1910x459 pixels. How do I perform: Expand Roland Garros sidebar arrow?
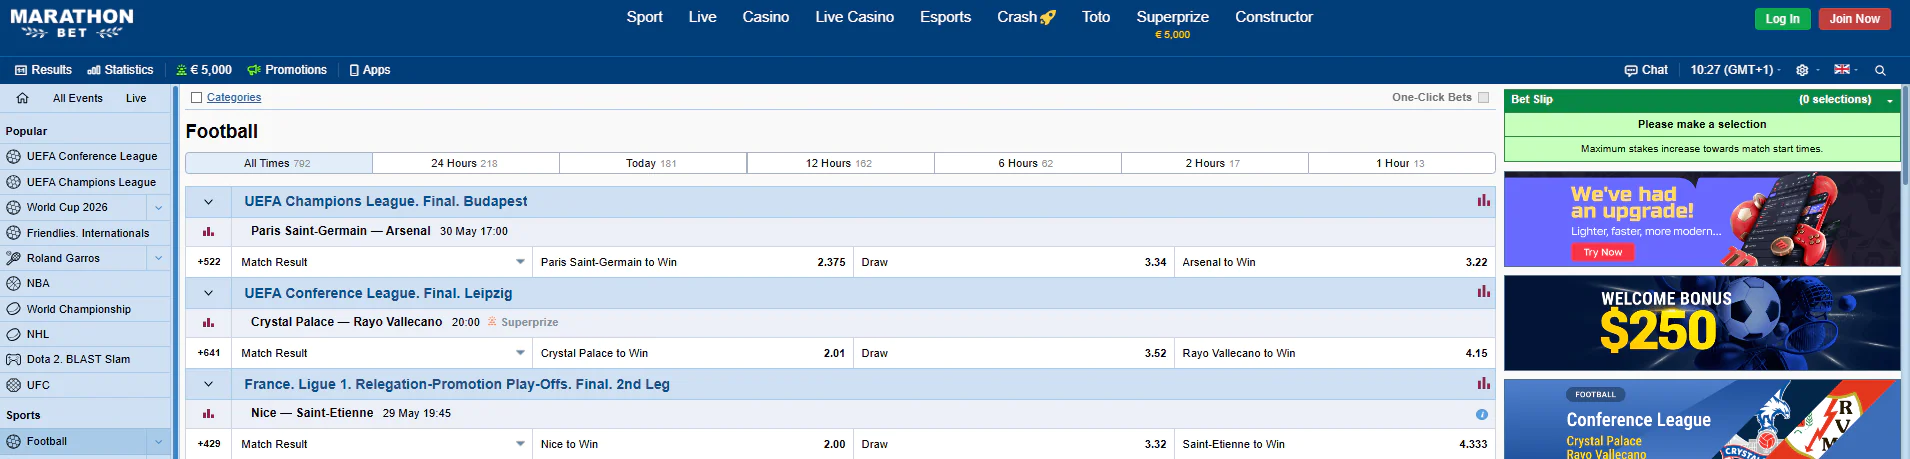pyautogui.click(x=158, y=258)
